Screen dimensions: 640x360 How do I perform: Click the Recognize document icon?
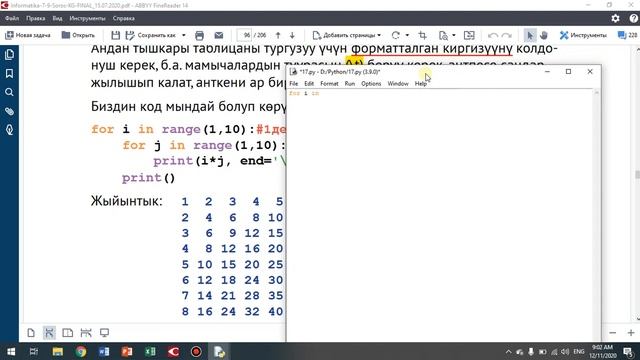pos(443,36)
